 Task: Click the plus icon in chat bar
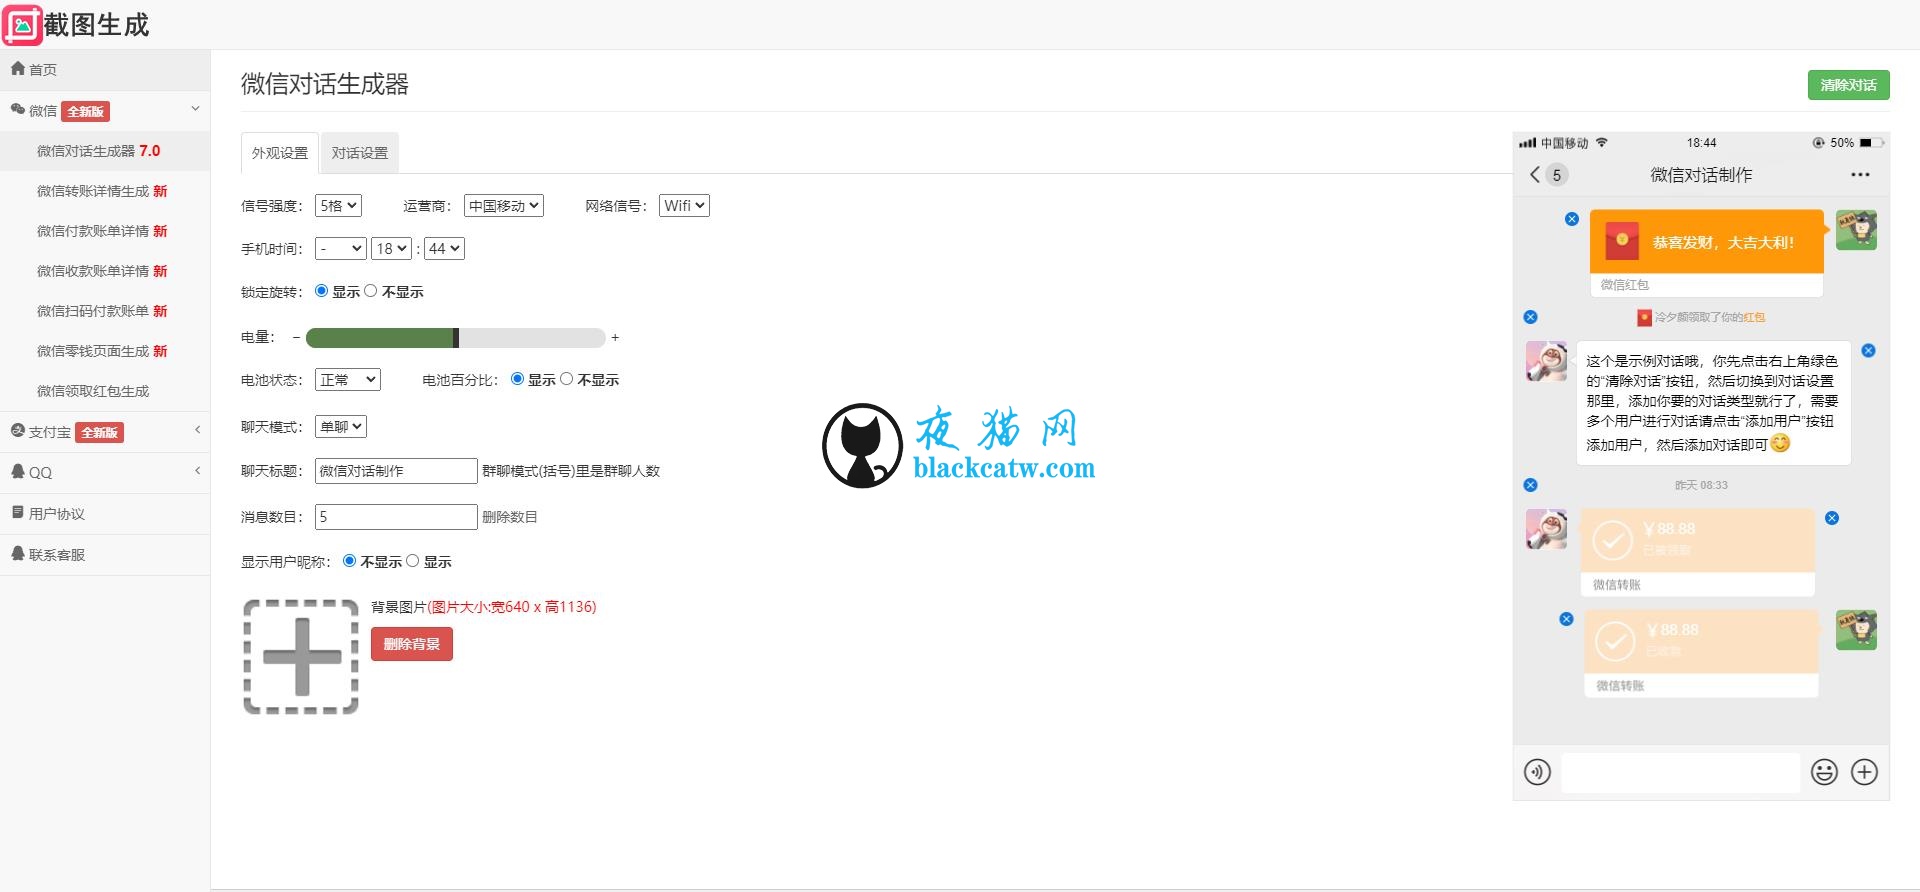[x=1864, y=772]
